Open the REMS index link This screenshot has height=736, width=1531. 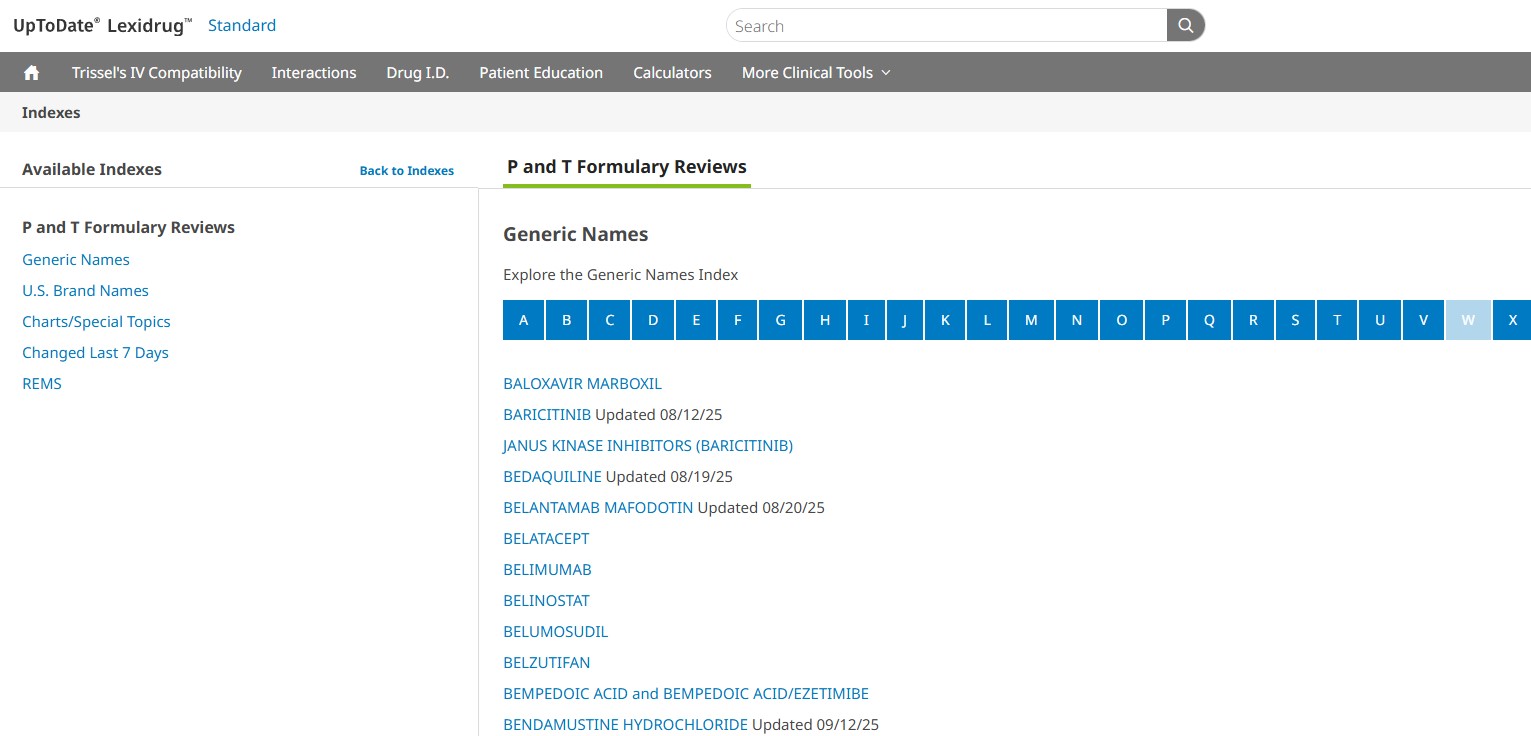pos(42,384)
